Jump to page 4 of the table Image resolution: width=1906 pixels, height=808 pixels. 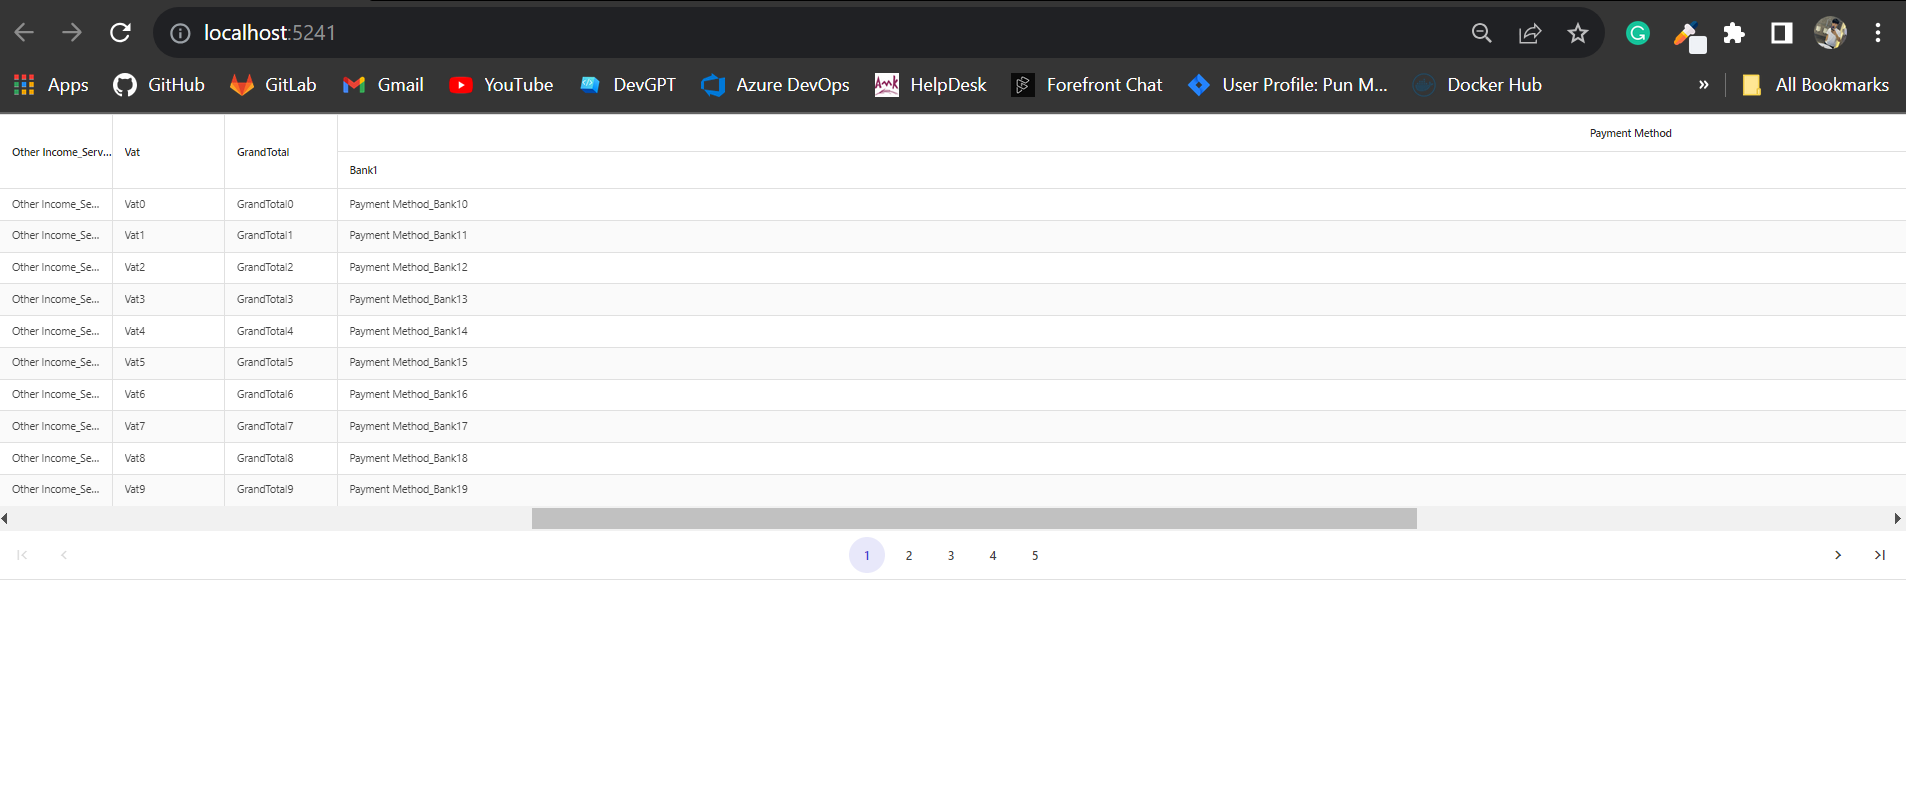coord(993,555)
